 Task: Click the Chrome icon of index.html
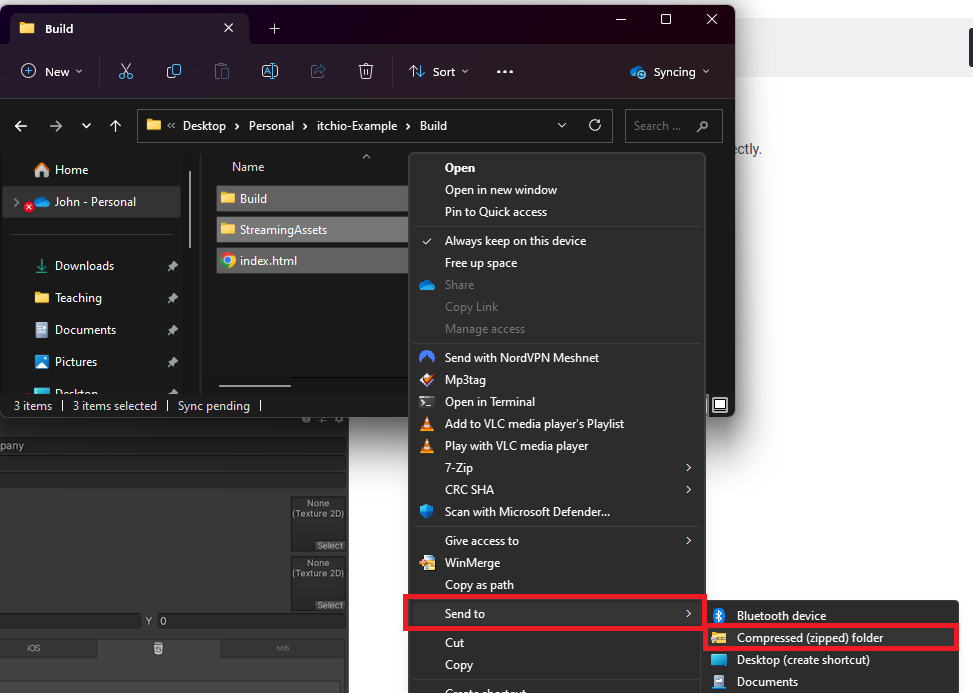tap(228, 261)
